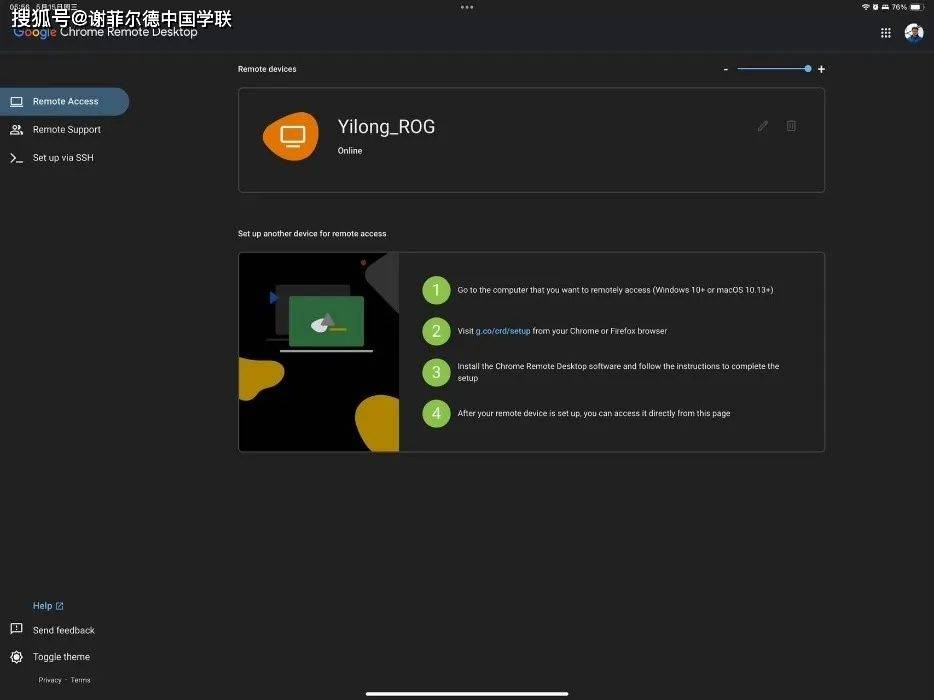934x700 pixels.
Task: Click the green step 1 circle
Action: [436, 290]
